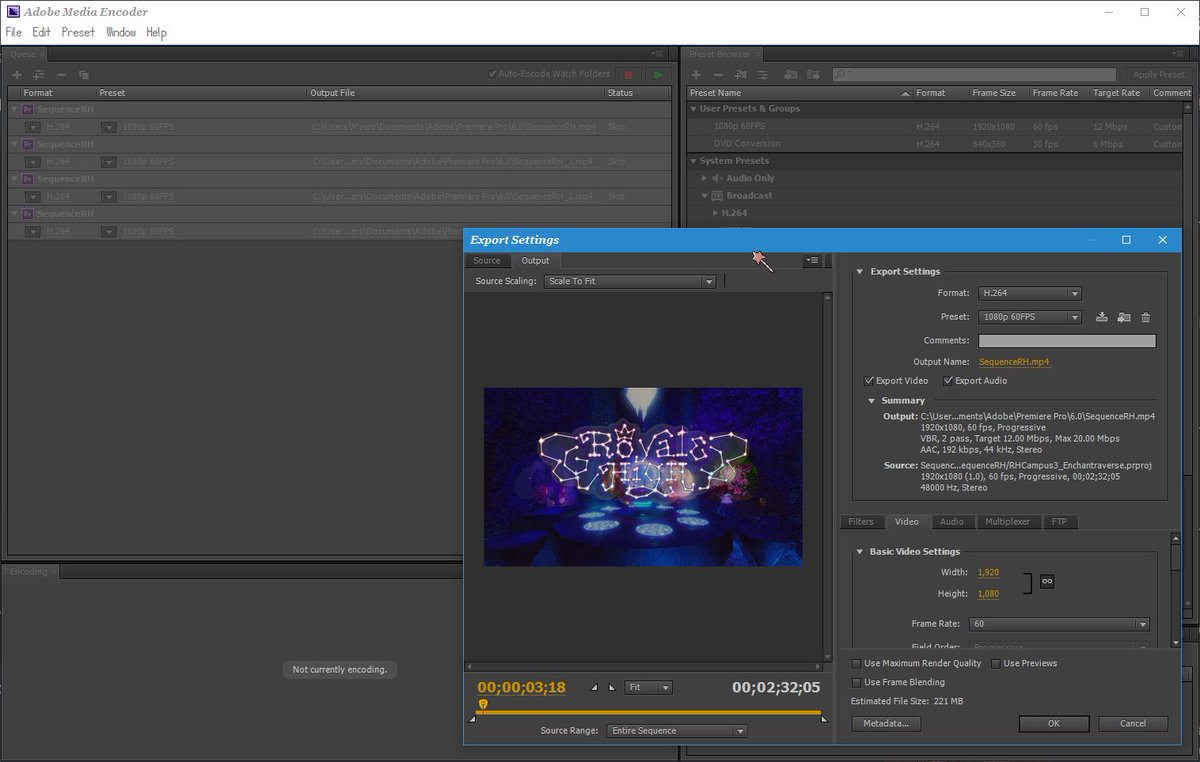Open the Source Range Entire Sequence dropdown

tap(677, 731)
